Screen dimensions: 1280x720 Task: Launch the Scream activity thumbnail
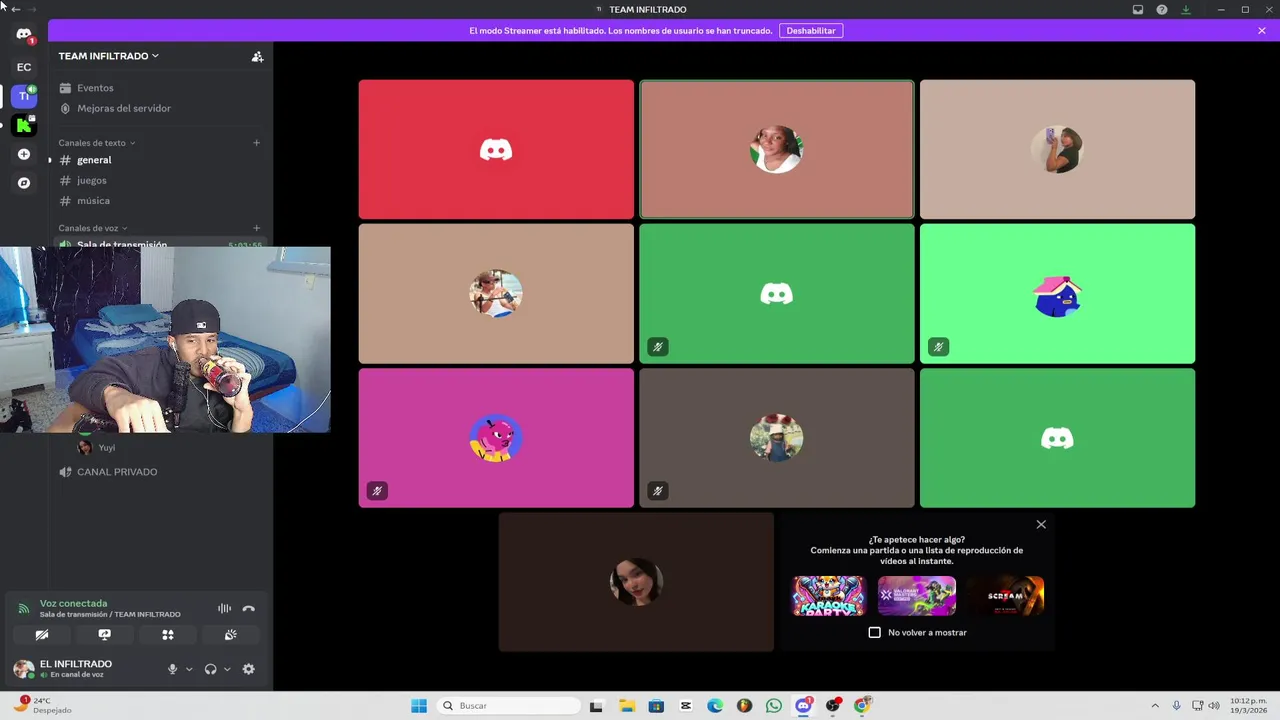coord(1005,596)
